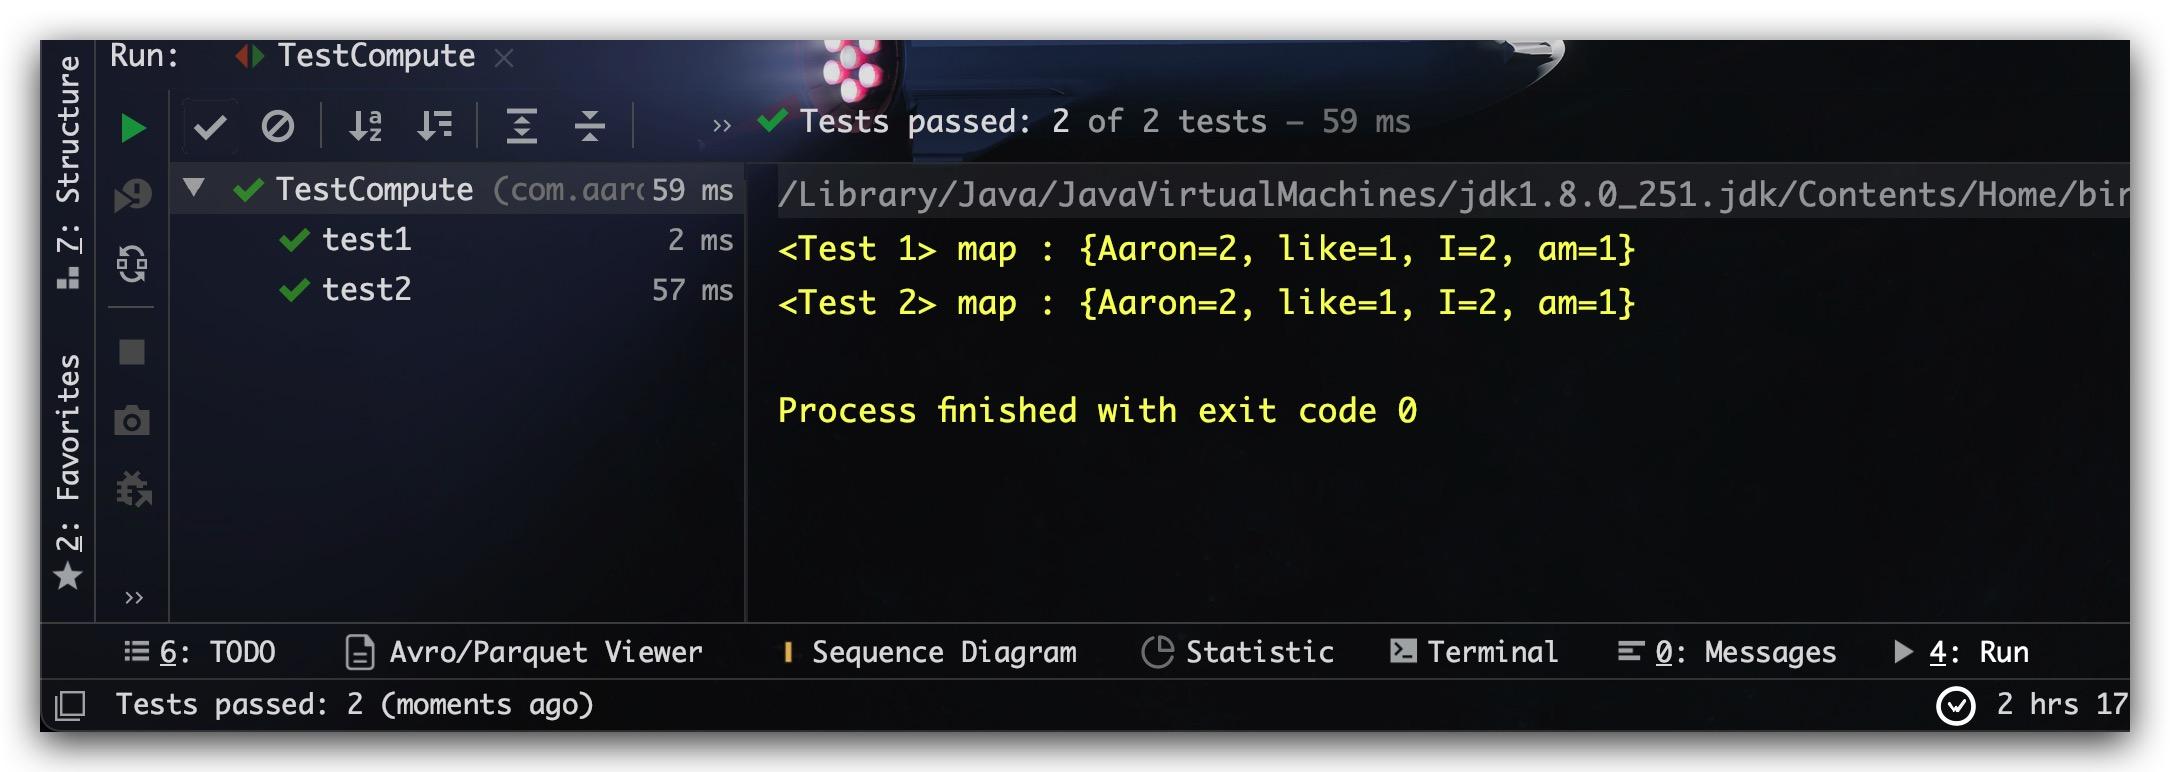Open Favorites side panel
2170x772 pixels.
click(x=67, y=472)
